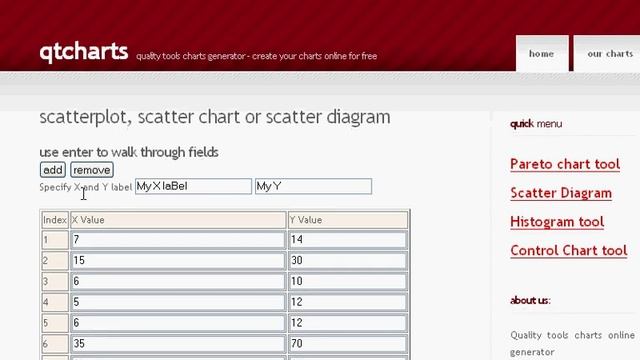Click X Value field in row 6 containing 35
The width and height of the screenshot is (640, 360).
point(178,344)
